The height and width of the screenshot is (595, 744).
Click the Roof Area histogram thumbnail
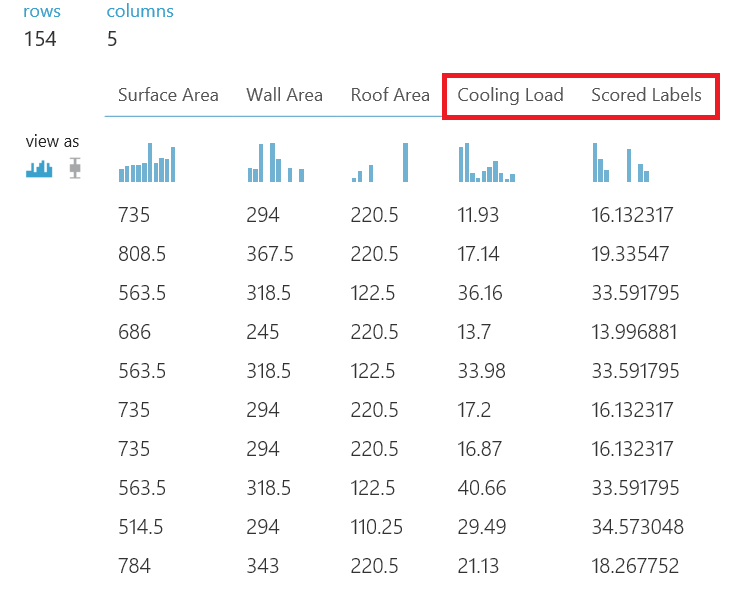(x=380, y=163)
